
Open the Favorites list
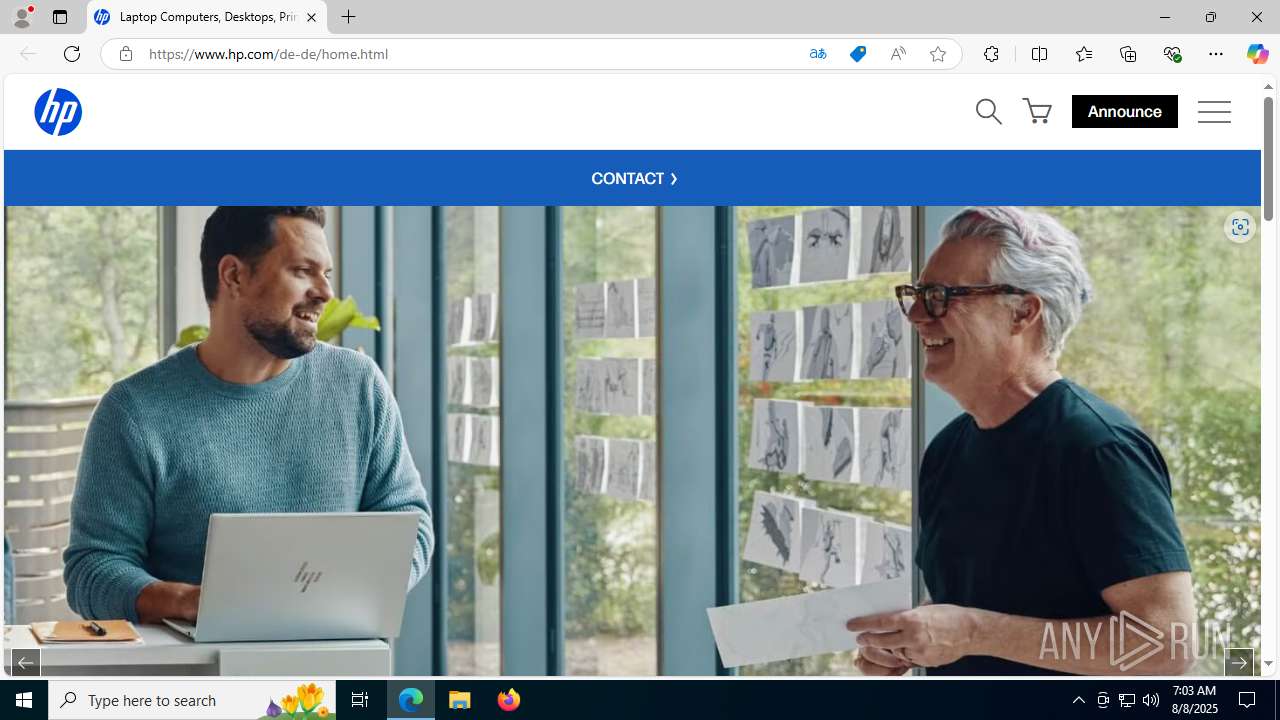tap(1083, 54)
